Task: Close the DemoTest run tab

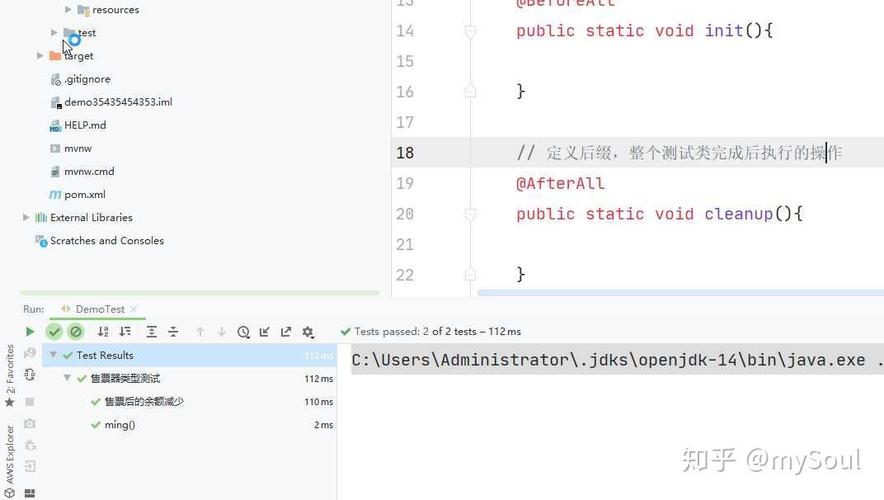Action: point(134,309)
